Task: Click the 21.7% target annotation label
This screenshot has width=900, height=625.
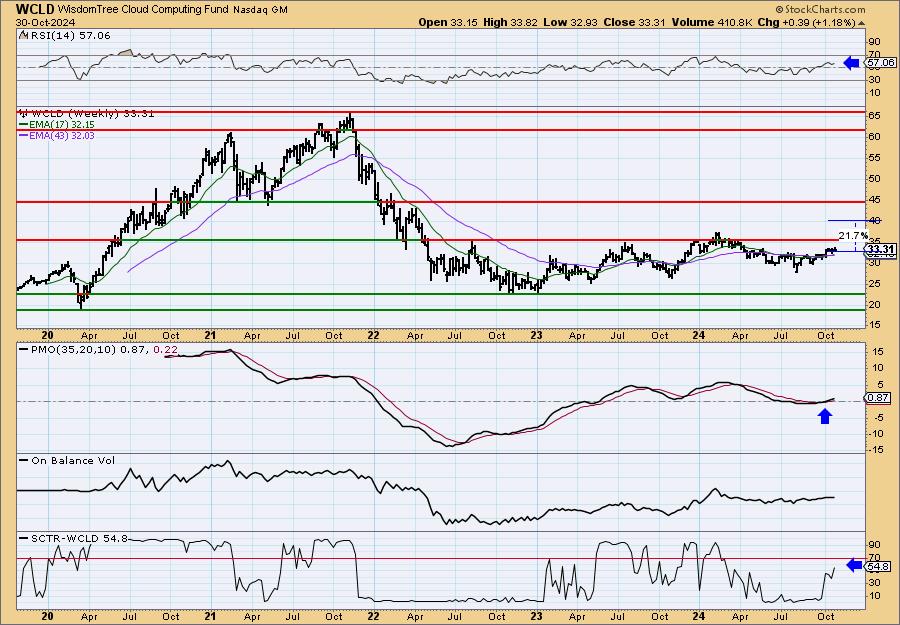Action: (853, 235)
